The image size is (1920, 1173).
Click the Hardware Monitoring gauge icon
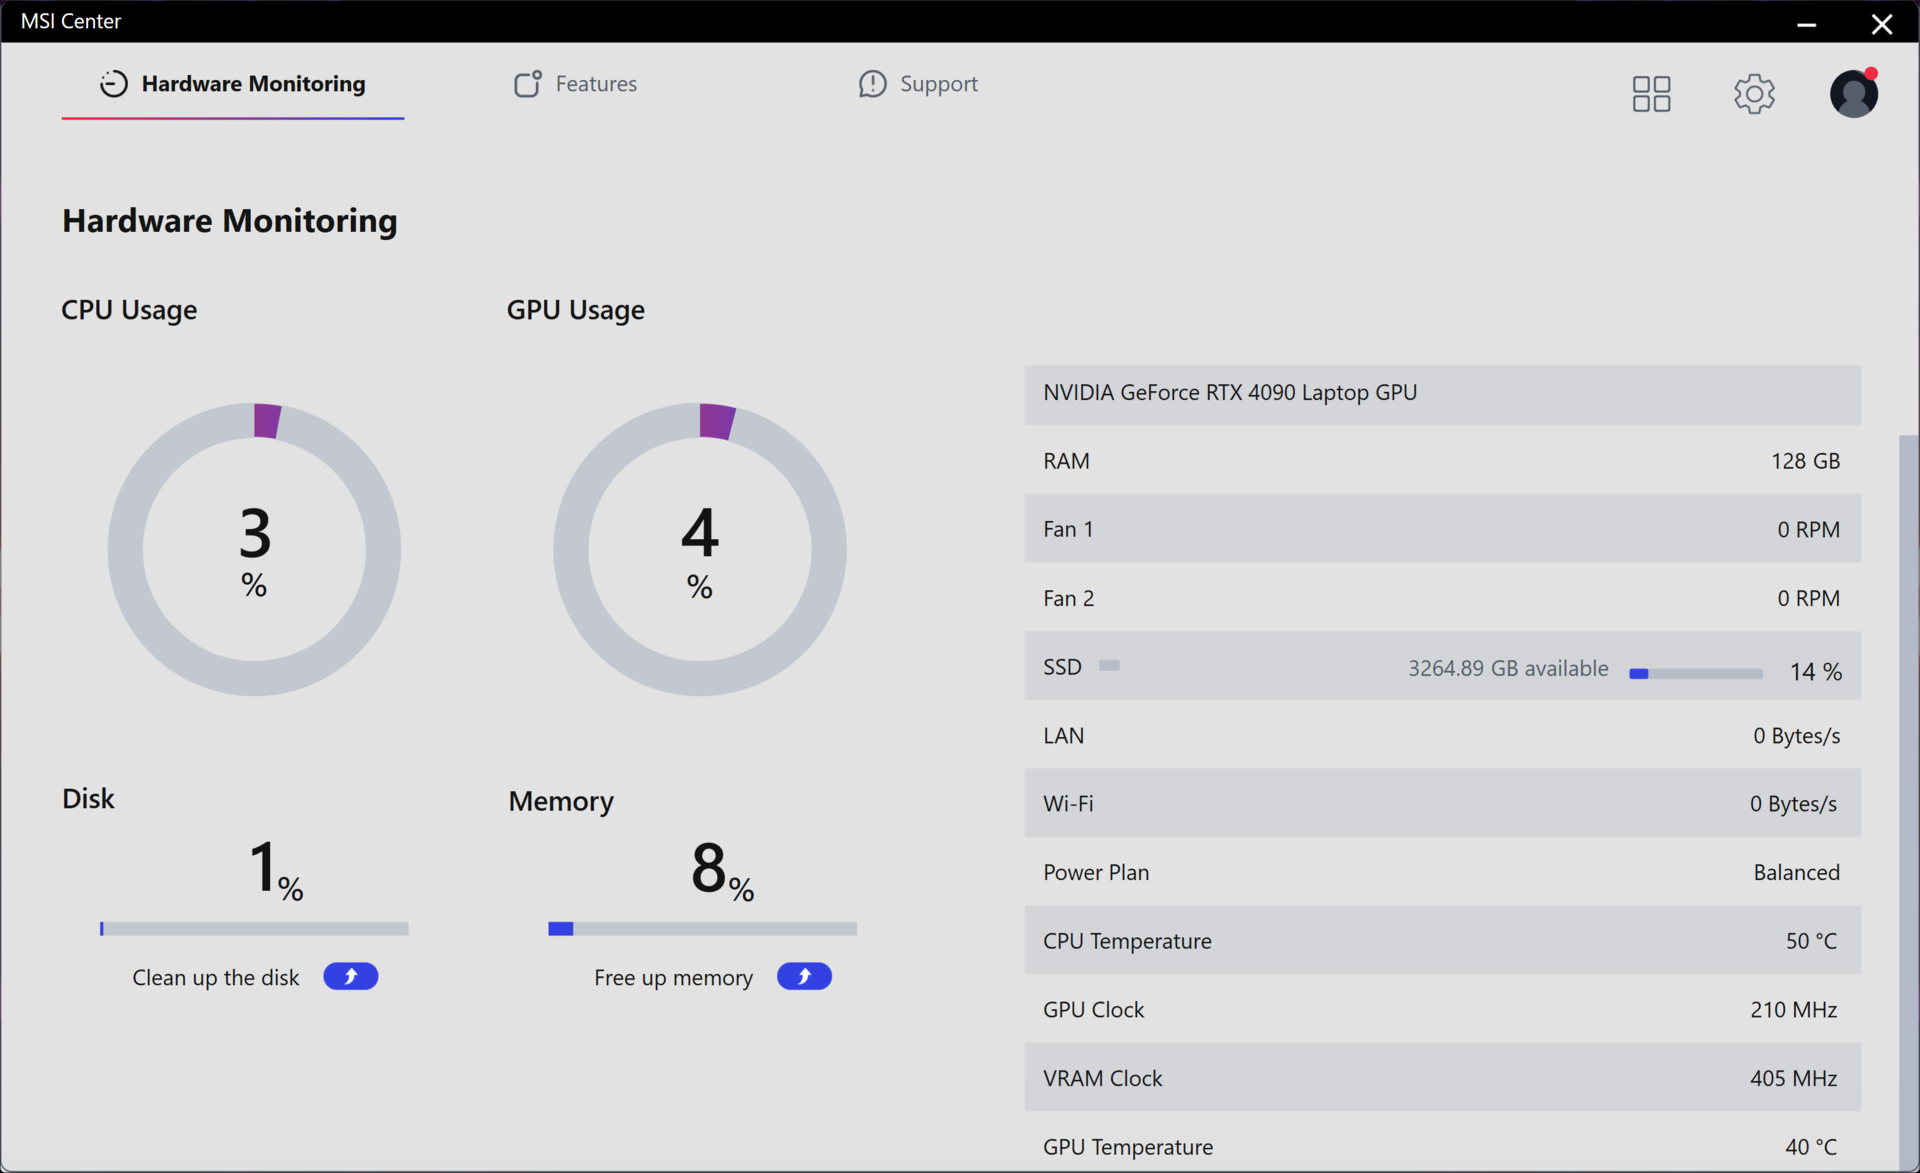(x=114, y=84)
